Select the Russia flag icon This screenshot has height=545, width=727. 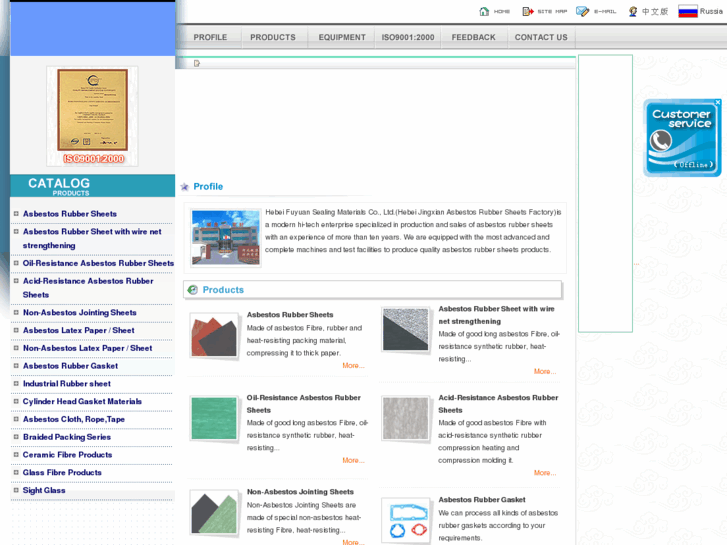(x=688, y=11)
